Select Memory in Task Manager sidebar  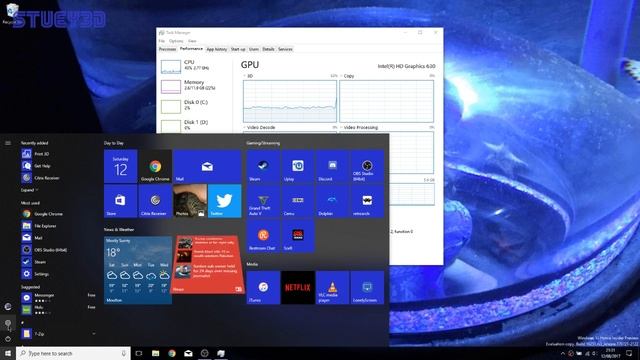[194, 86]
